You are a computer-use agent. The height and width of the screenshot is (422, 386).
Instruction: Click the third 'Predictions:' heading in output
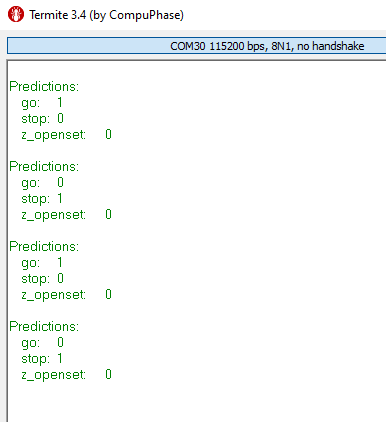[44, 246]
